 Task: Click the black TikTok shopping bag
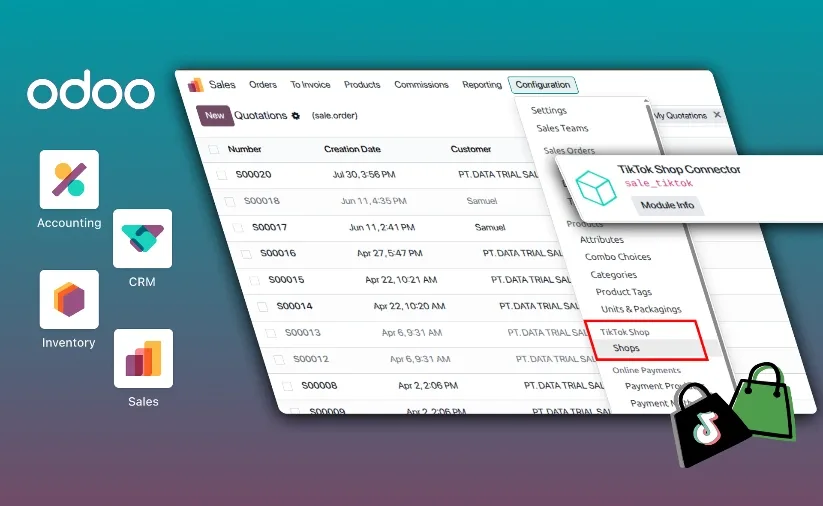[709, 426]
